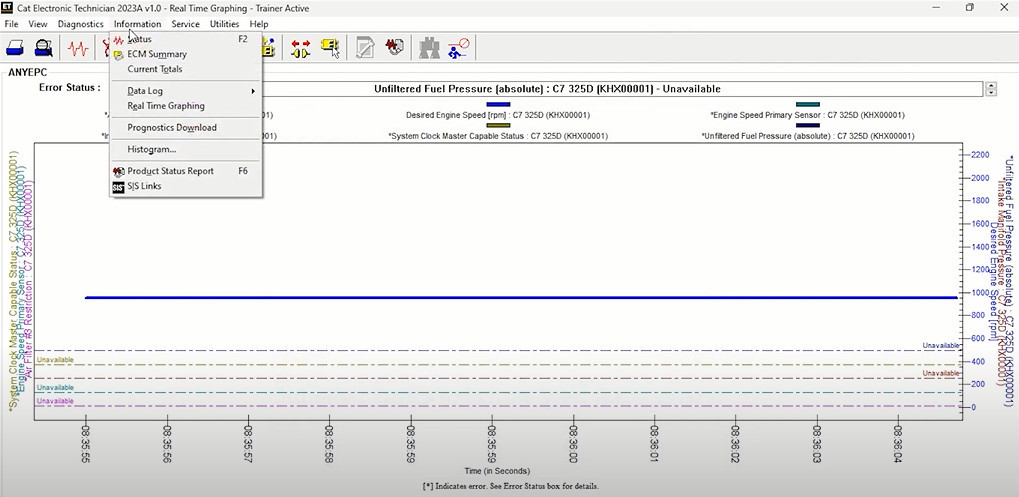Click the blue Desired Engine Speed legend swatch
This screenshot has width=1019, height=497.
(x=498, y=104)
